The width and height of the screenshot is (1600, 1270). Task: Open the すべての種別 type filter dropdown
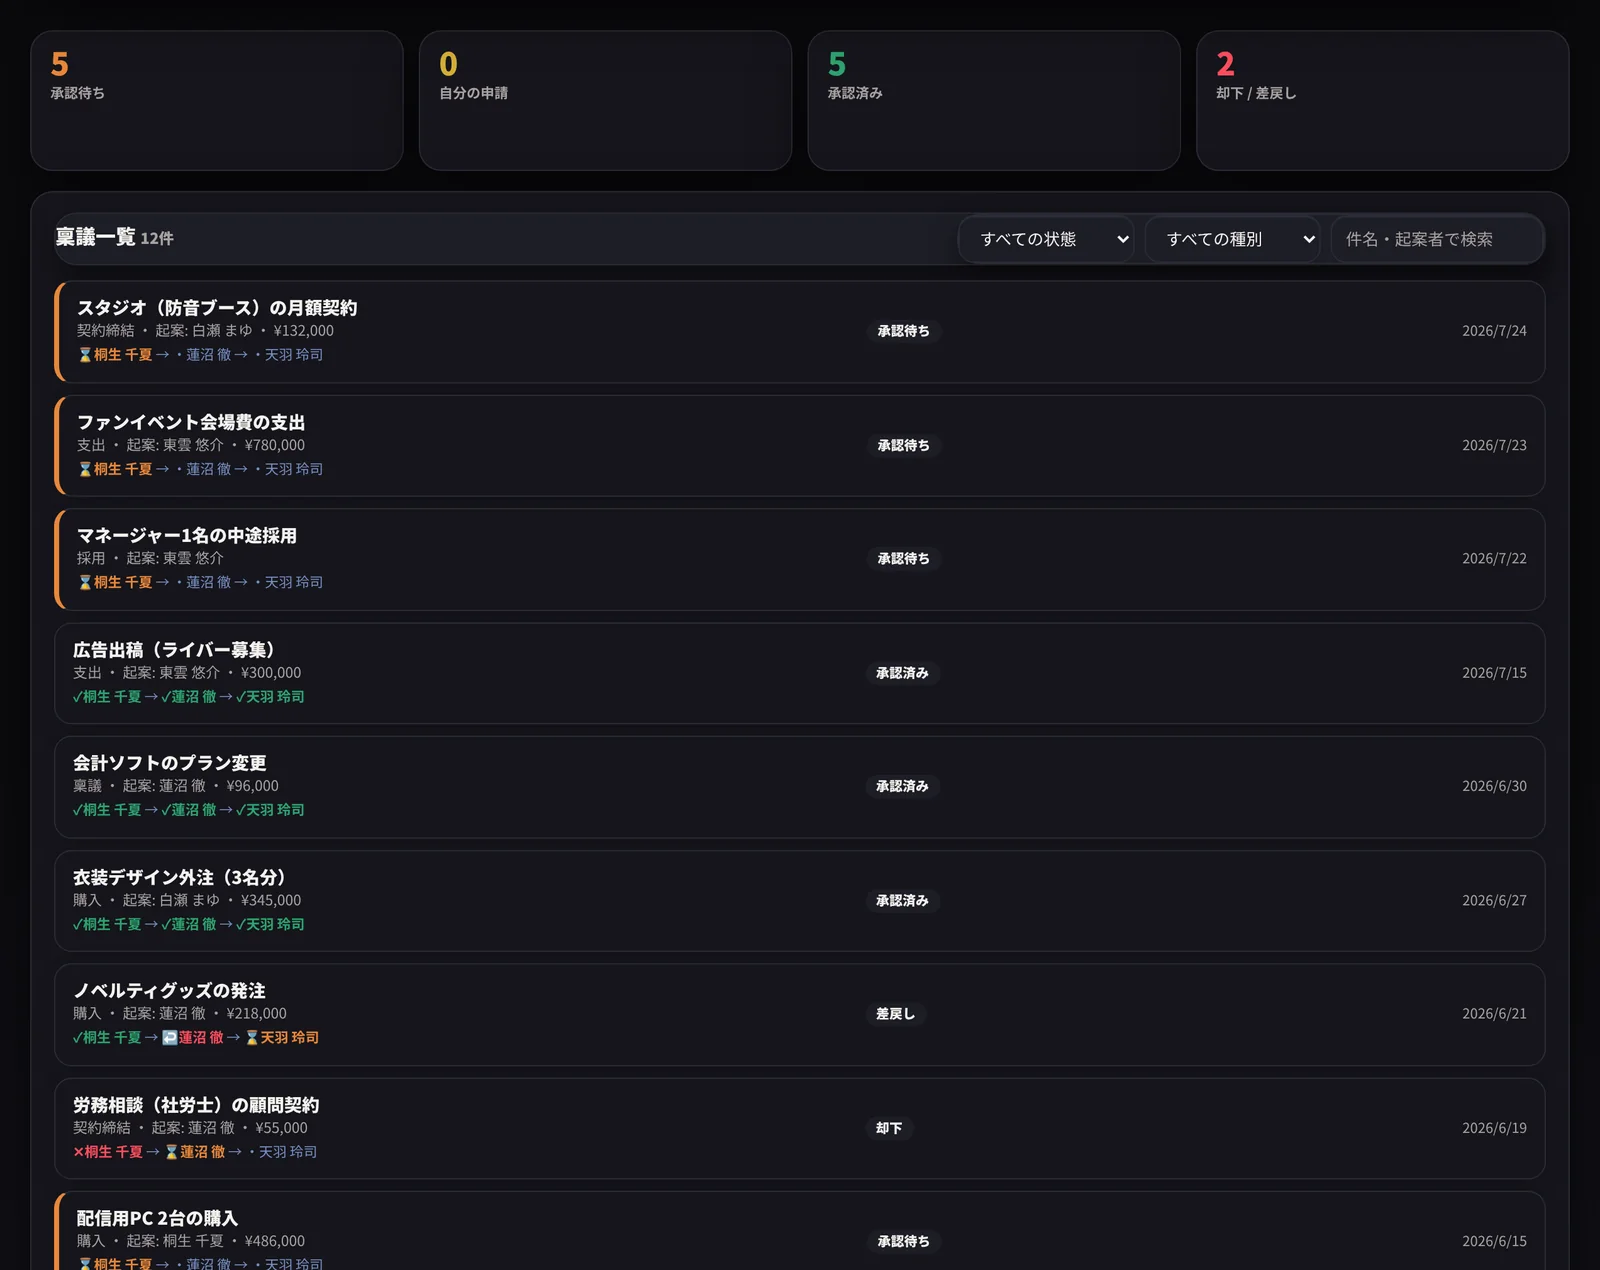click(x=1232, y=239)
